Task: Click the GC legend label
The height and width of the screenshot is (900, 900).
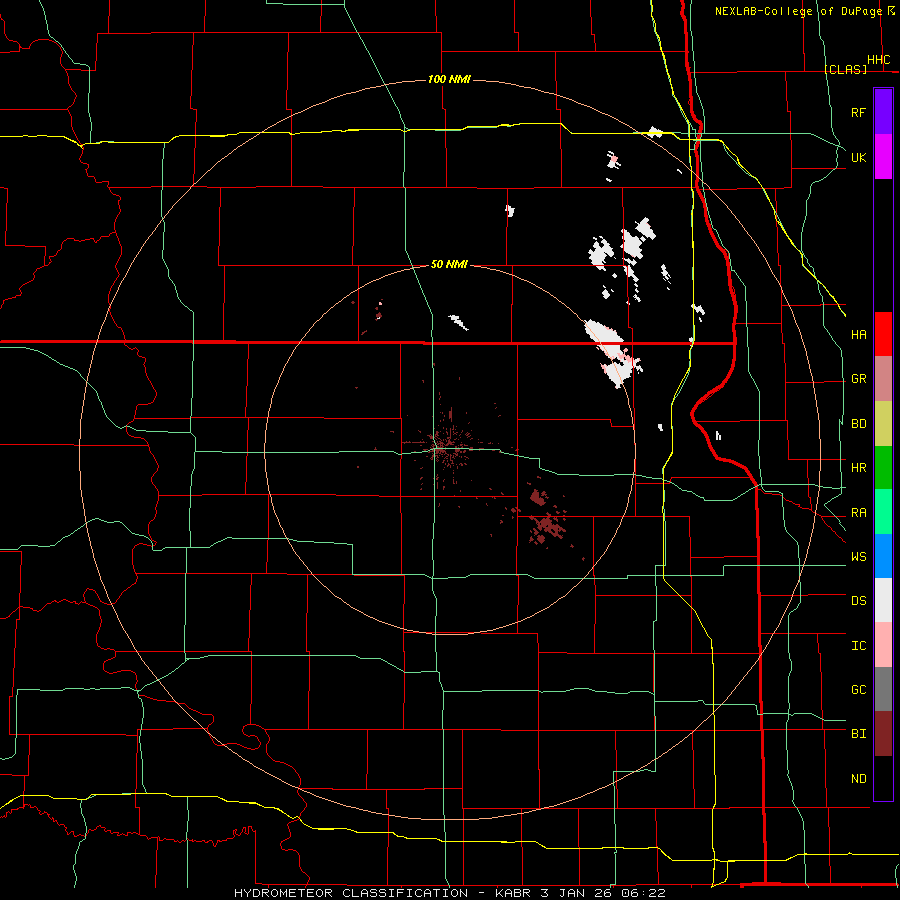Action: point(858,690)
